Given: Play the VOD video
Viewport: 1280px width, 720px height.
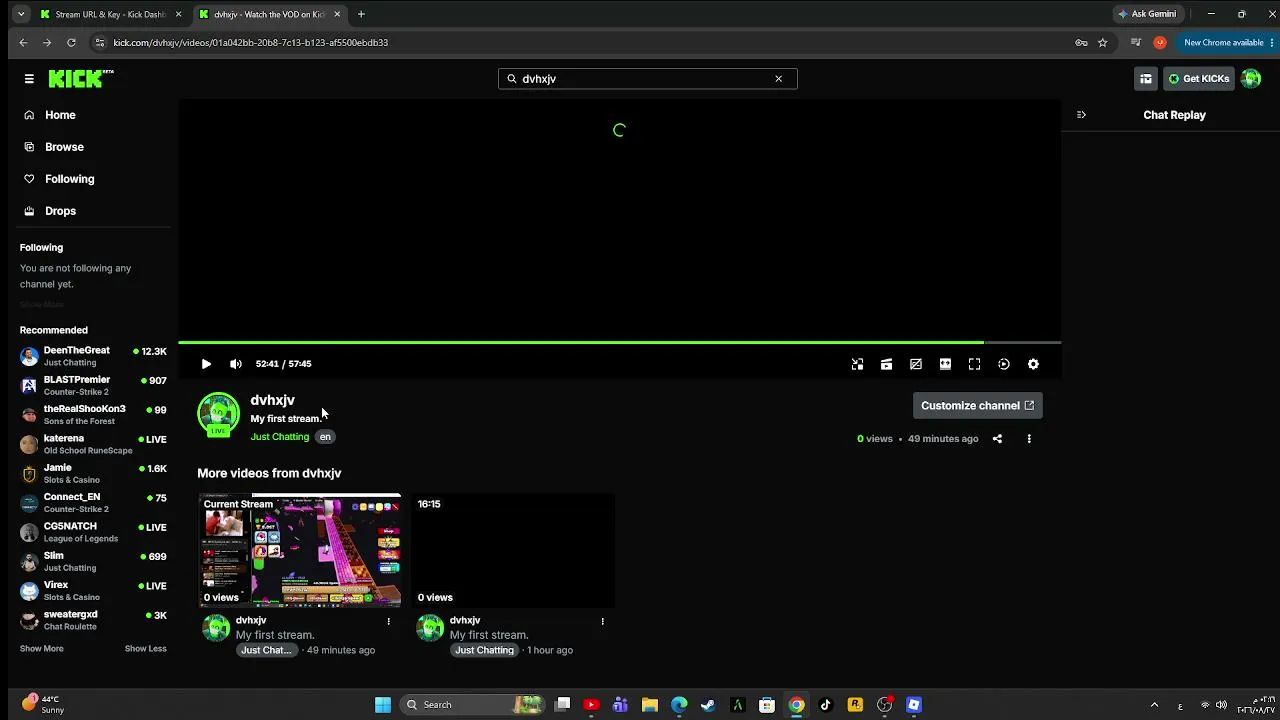Looking at the screenshot, I should [x=206, y=364].
